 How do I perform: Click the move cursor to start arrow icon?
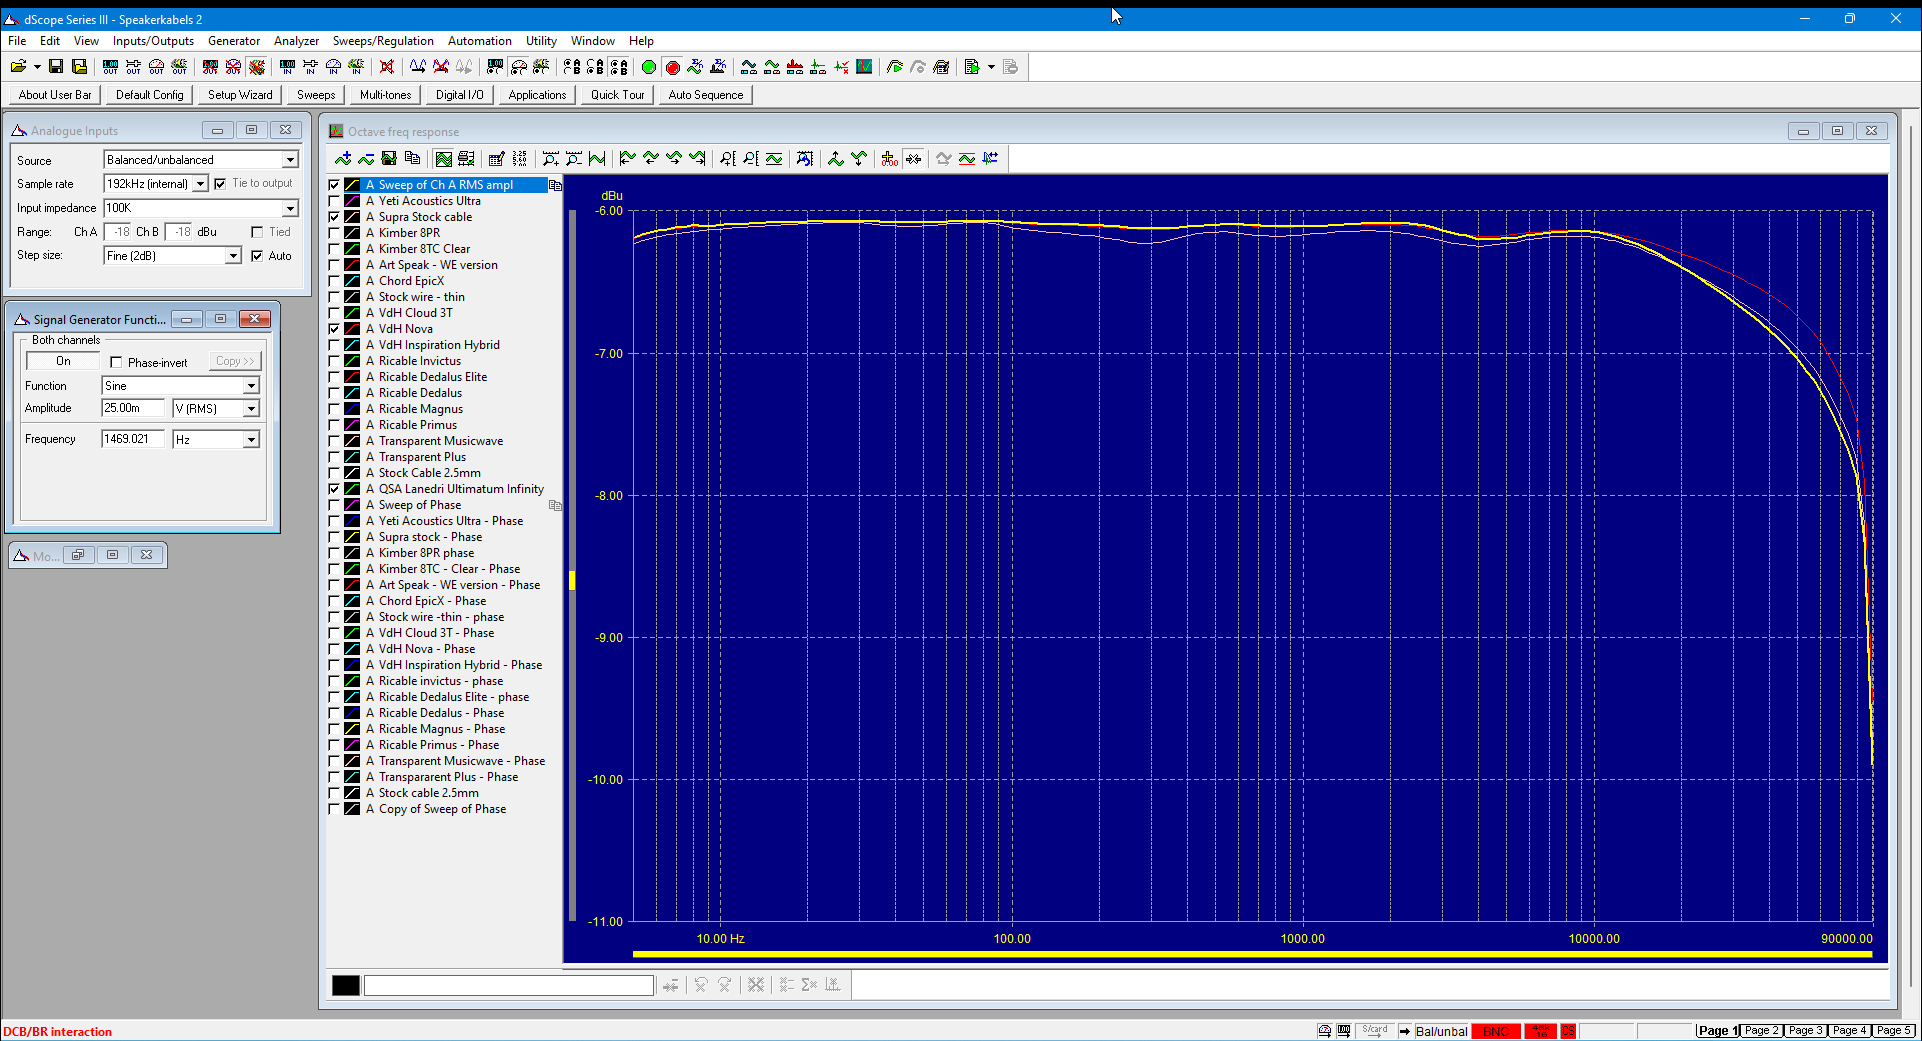pos(627,159)
